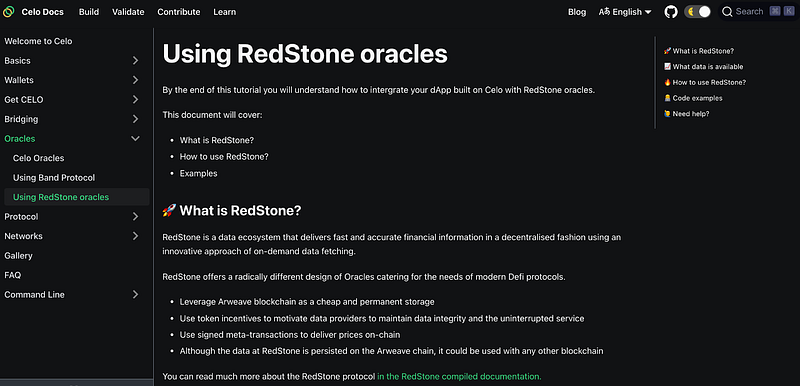Collapse the Oracles sidebar section
The width and height of the screenshot is (800, 386).
[x=135, y=139]
